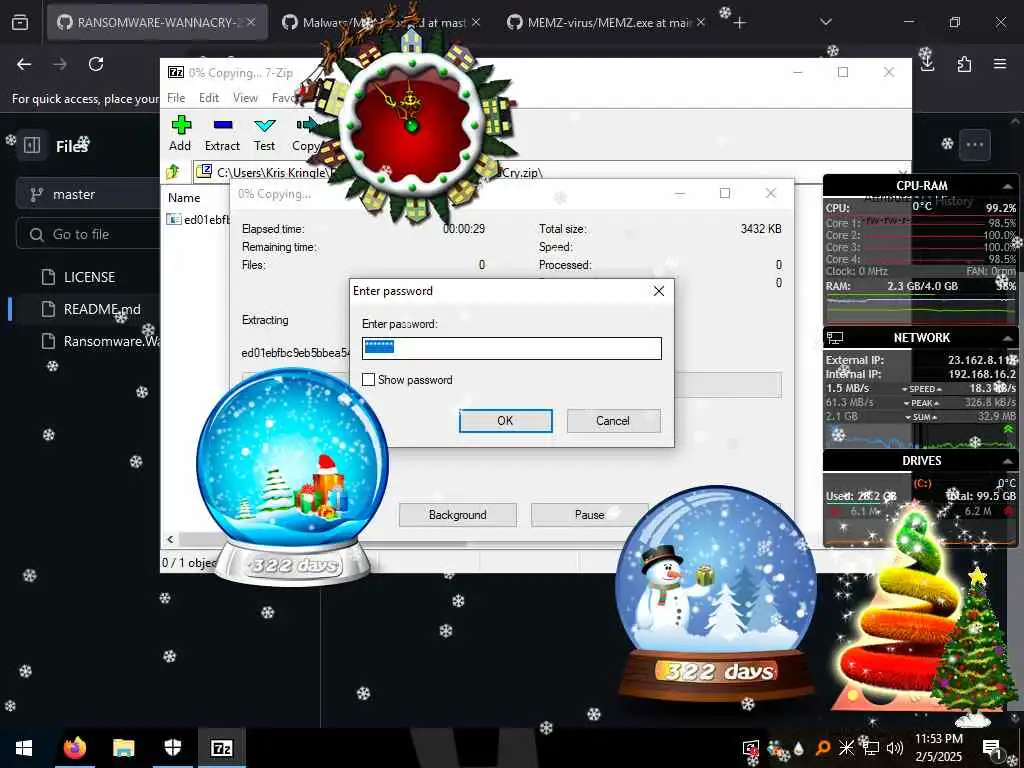
Task: Collapse the DRIVES gadget panel
Action: pos(1008,461)
